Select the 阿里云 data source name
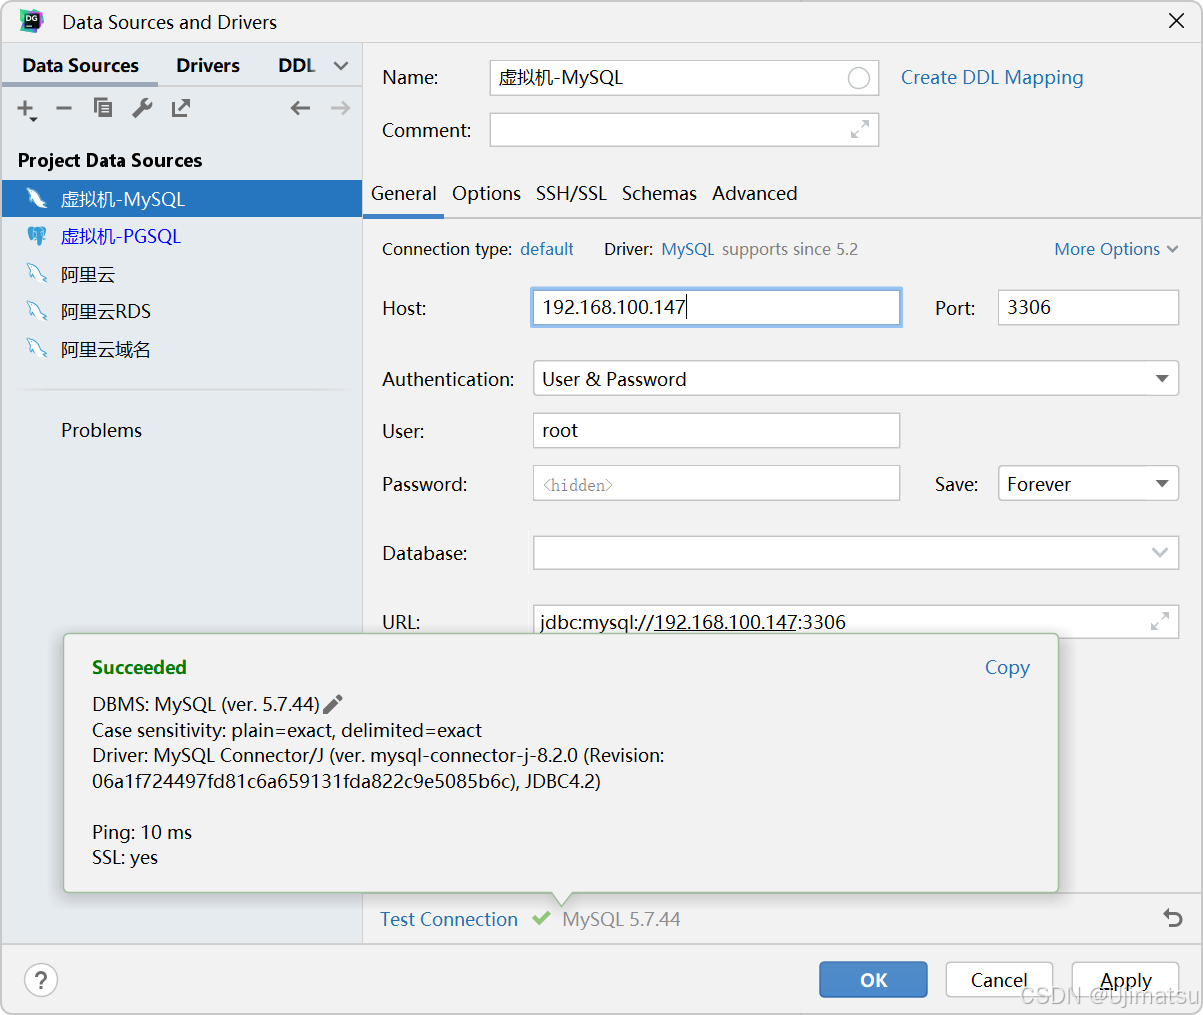 click(x=88, y=274)
